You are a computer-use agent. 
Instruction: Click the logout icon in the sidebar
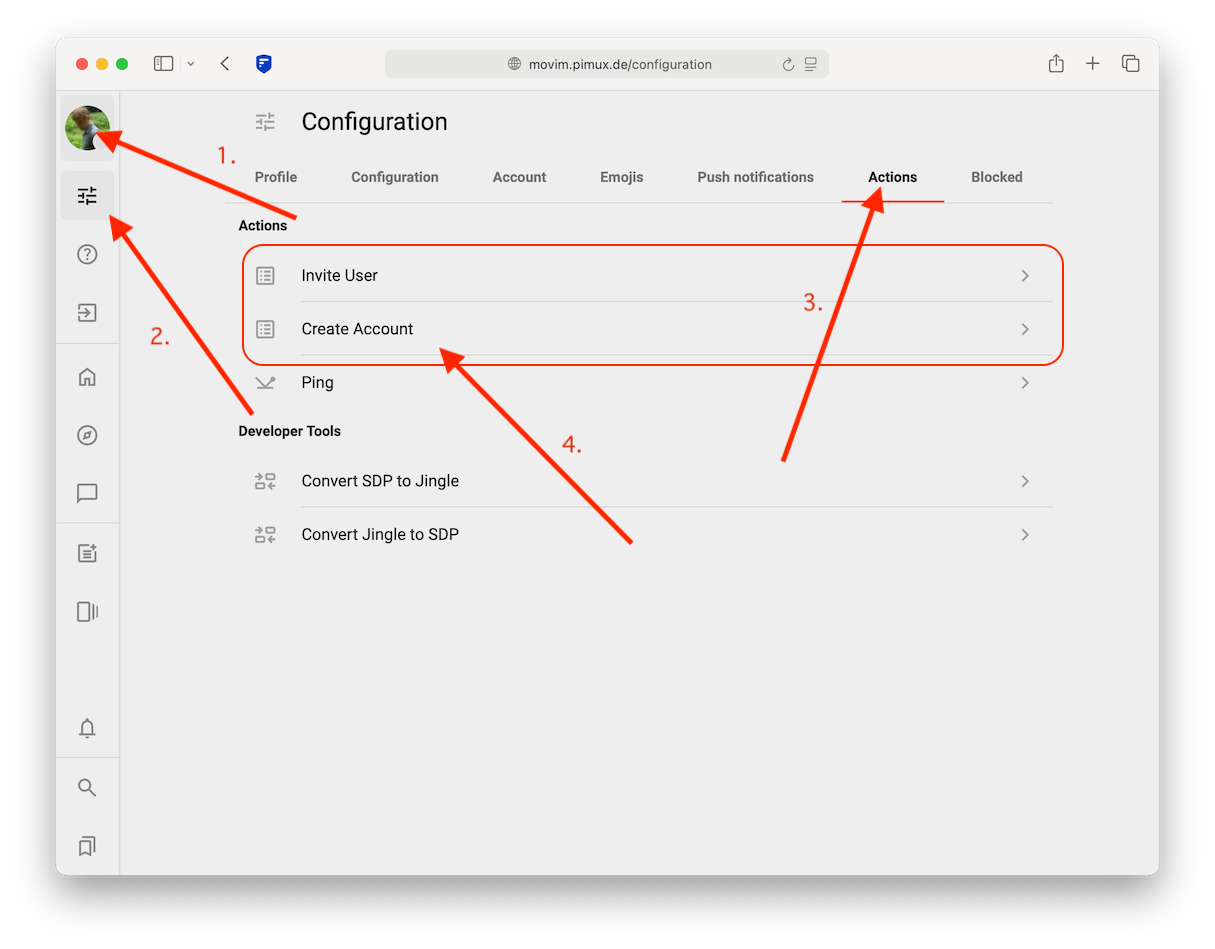(87, 312)
